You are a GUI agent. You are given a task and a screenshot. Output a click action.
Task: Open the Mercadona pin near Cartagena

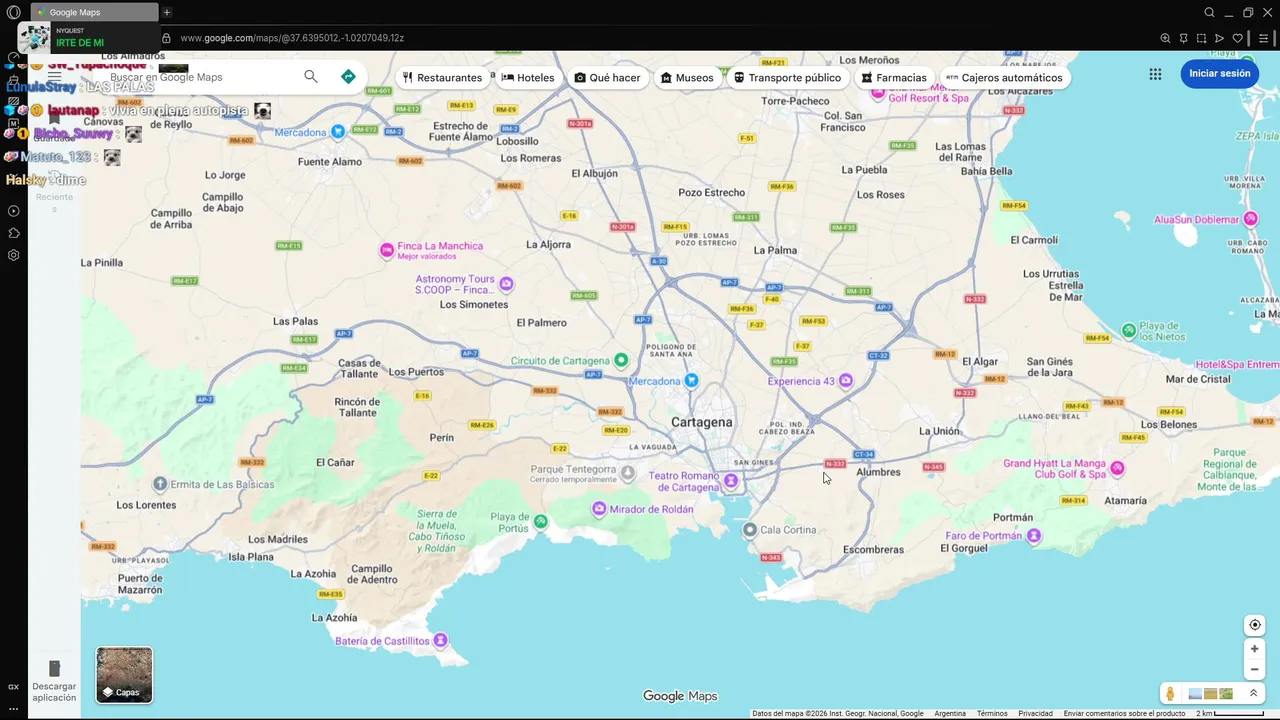691,380
